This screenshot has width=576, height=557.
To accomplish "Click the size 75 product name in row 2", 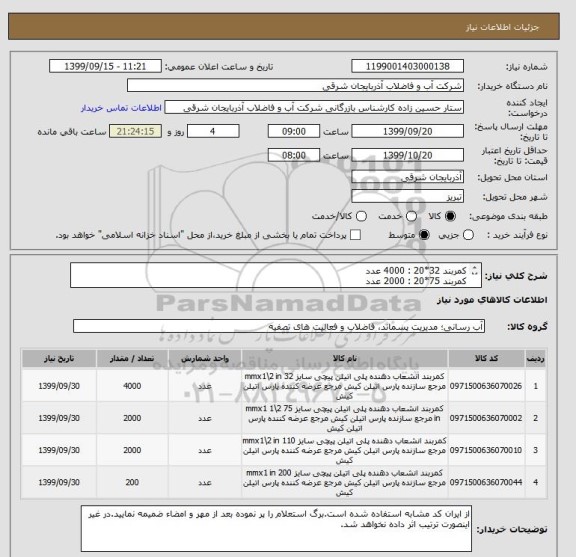I will [x=344, y=418].
